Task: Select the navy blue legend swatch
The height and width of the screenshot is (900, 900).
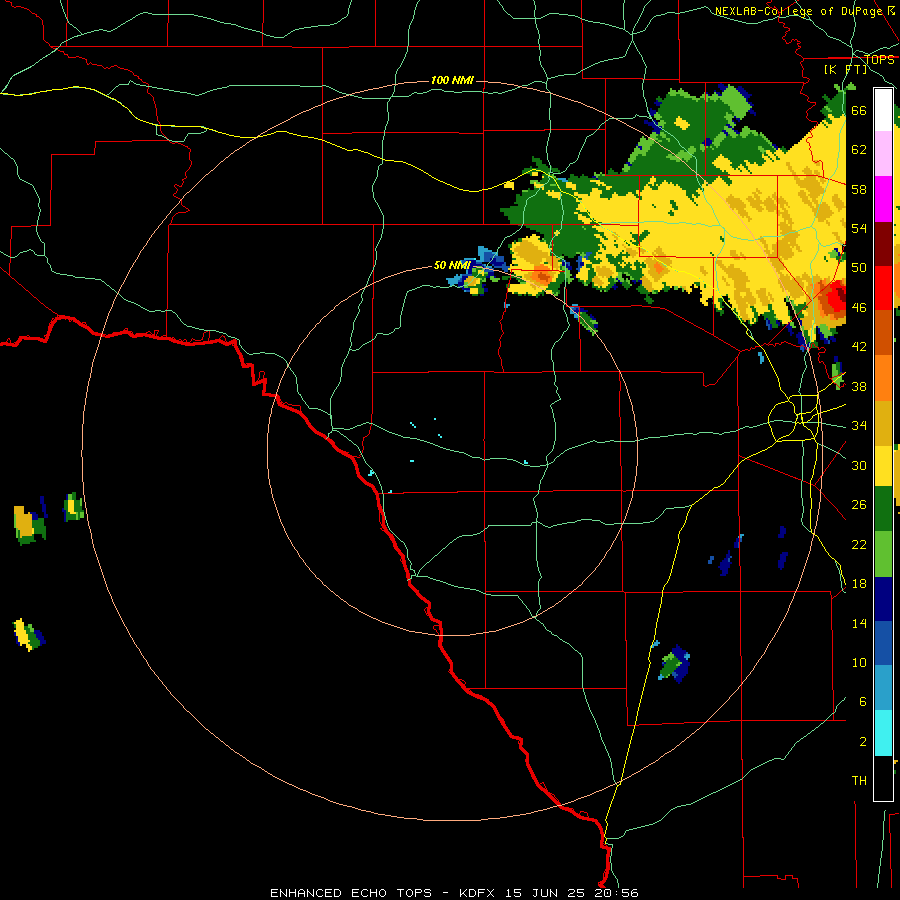Action: click(883, 599)
